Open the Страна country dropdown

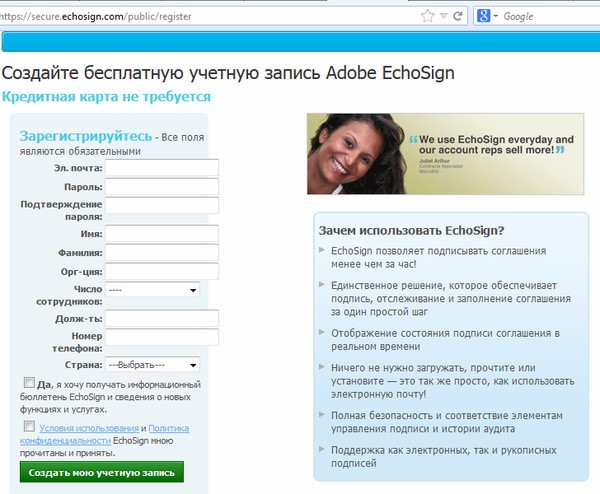click(x=152, y=365)
